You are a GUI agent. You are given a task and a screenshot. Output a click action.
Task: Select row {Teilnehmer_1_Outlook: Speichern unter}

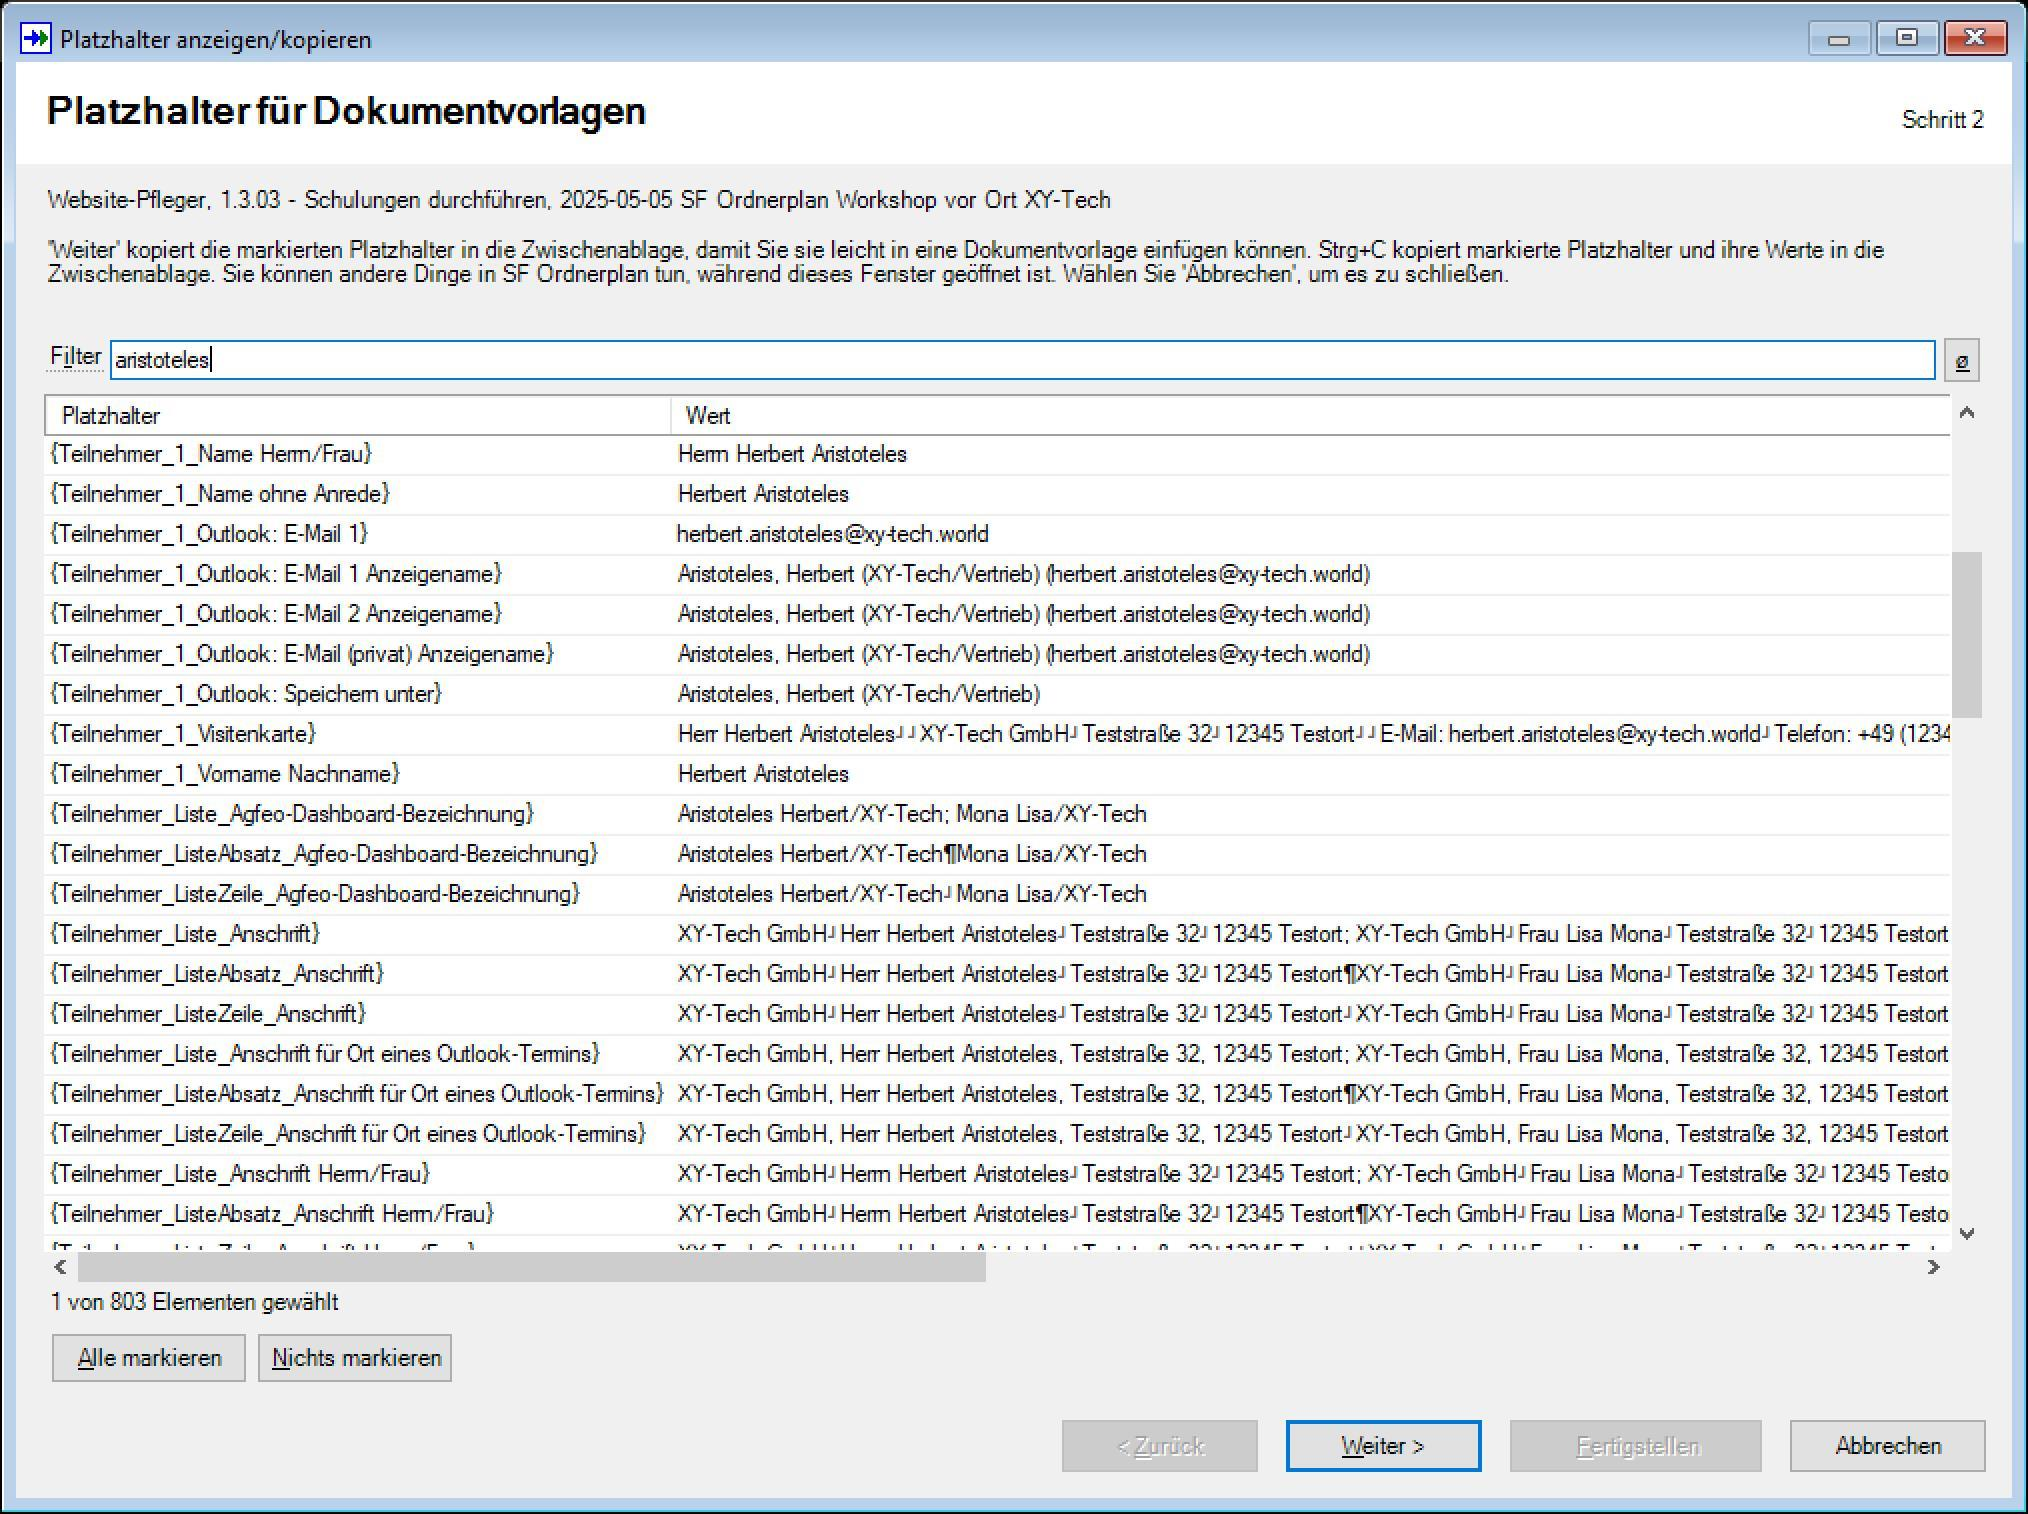point(998,694)
